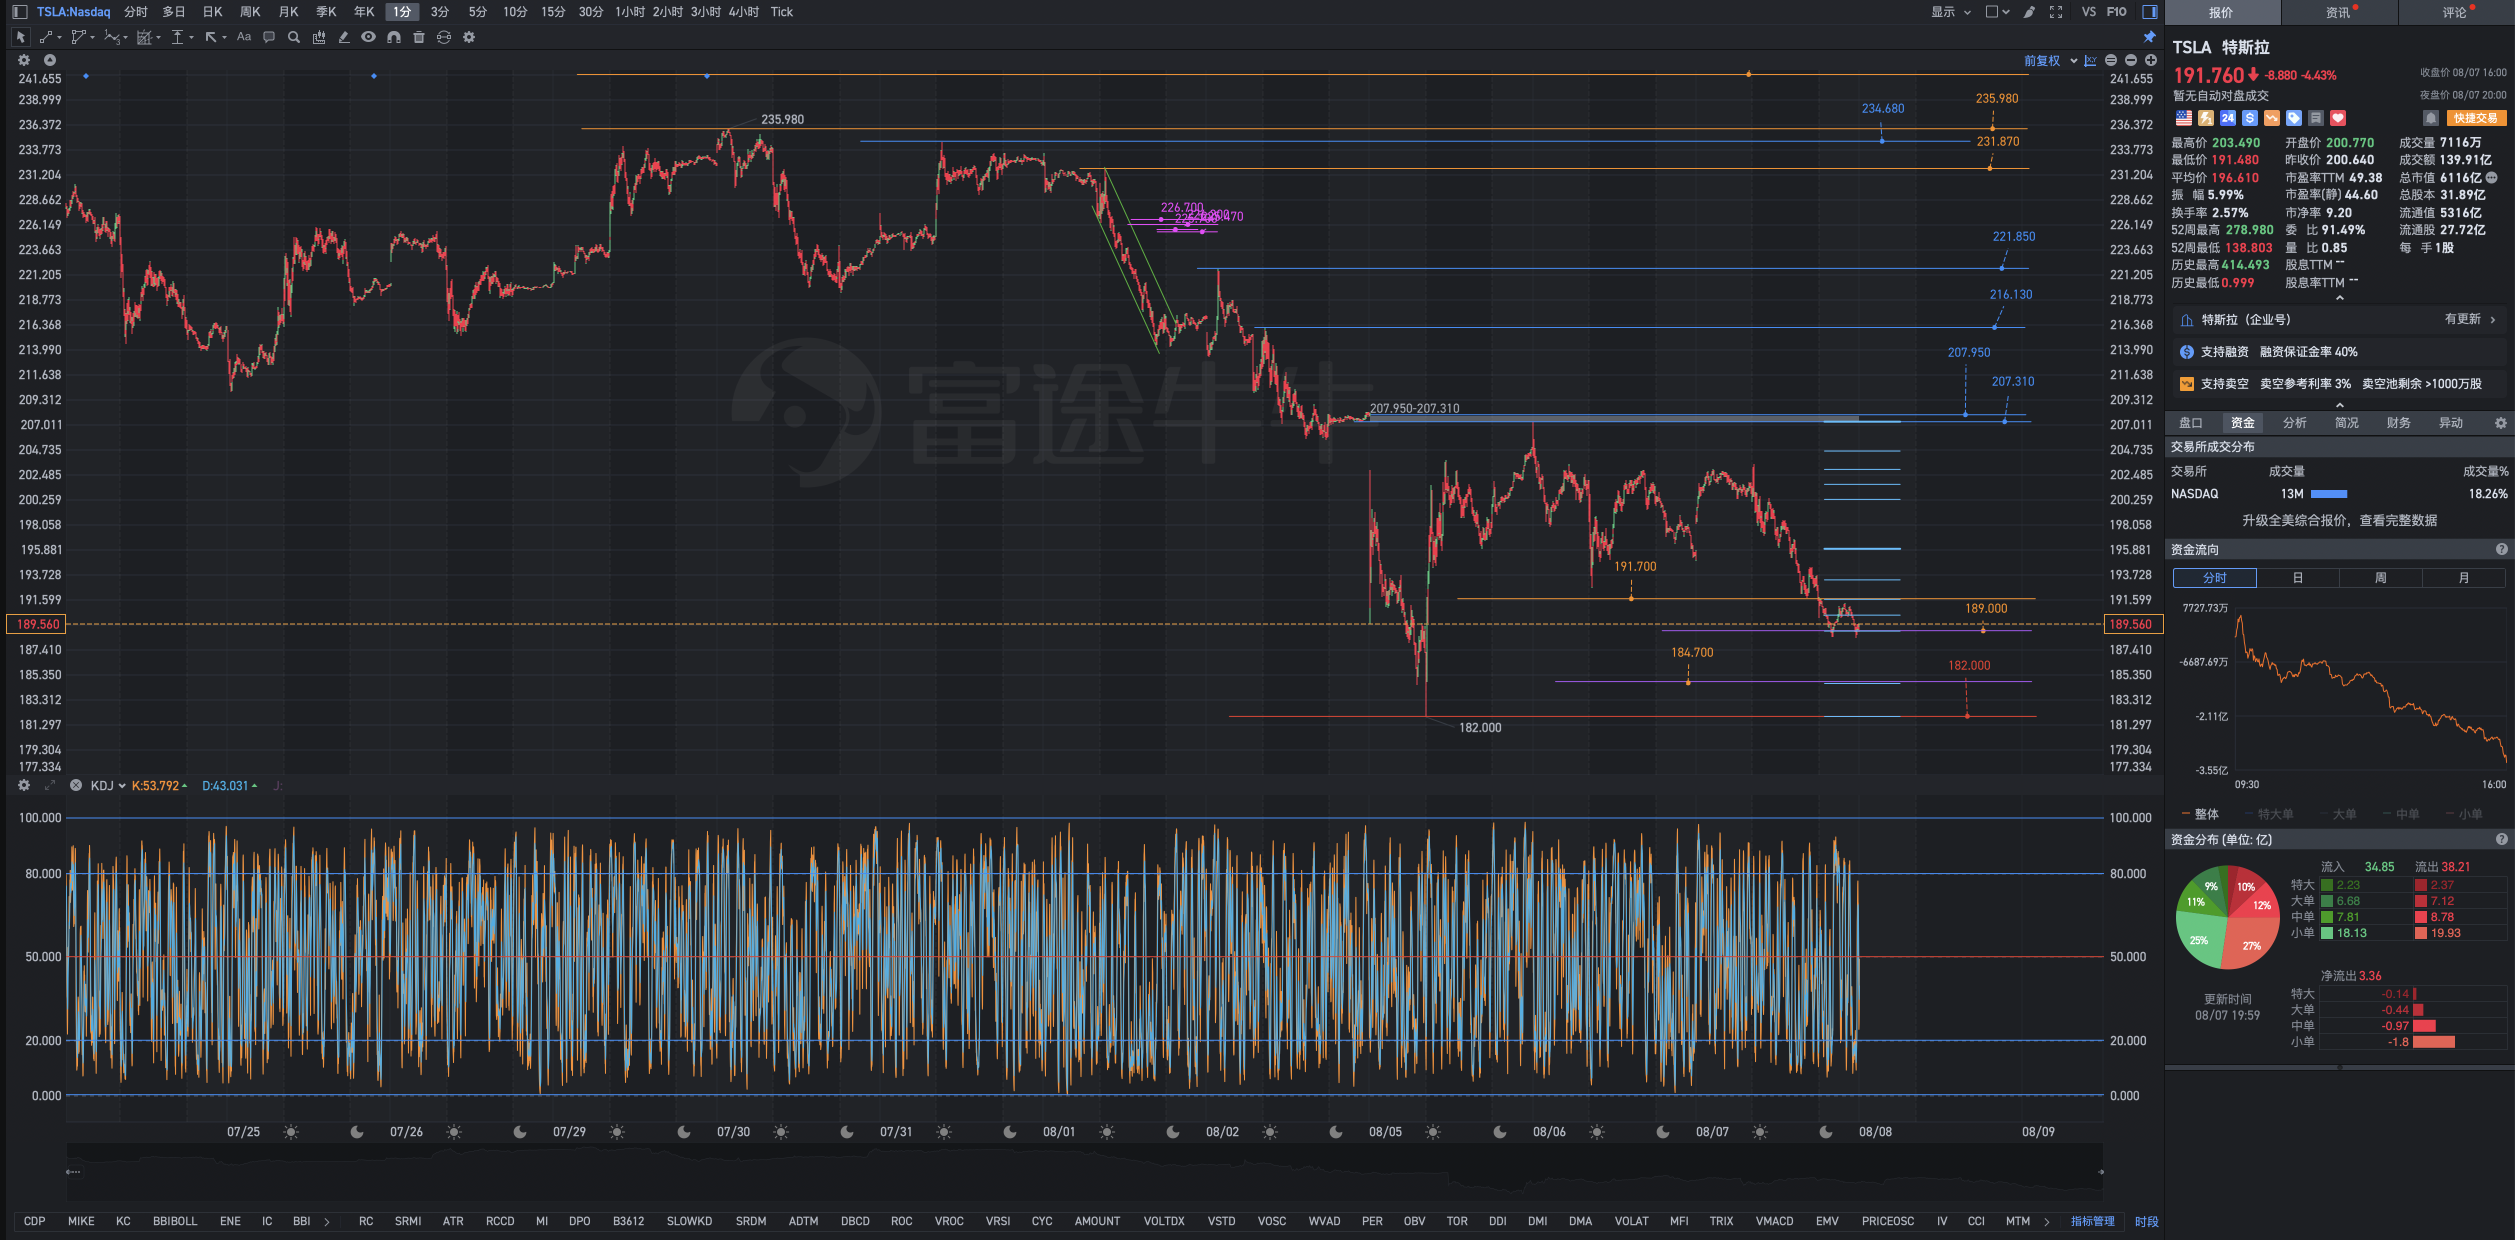2515x1240 pixels.
Task: Close the KDJ indicator panel
Action: click(x=76, y=786)
